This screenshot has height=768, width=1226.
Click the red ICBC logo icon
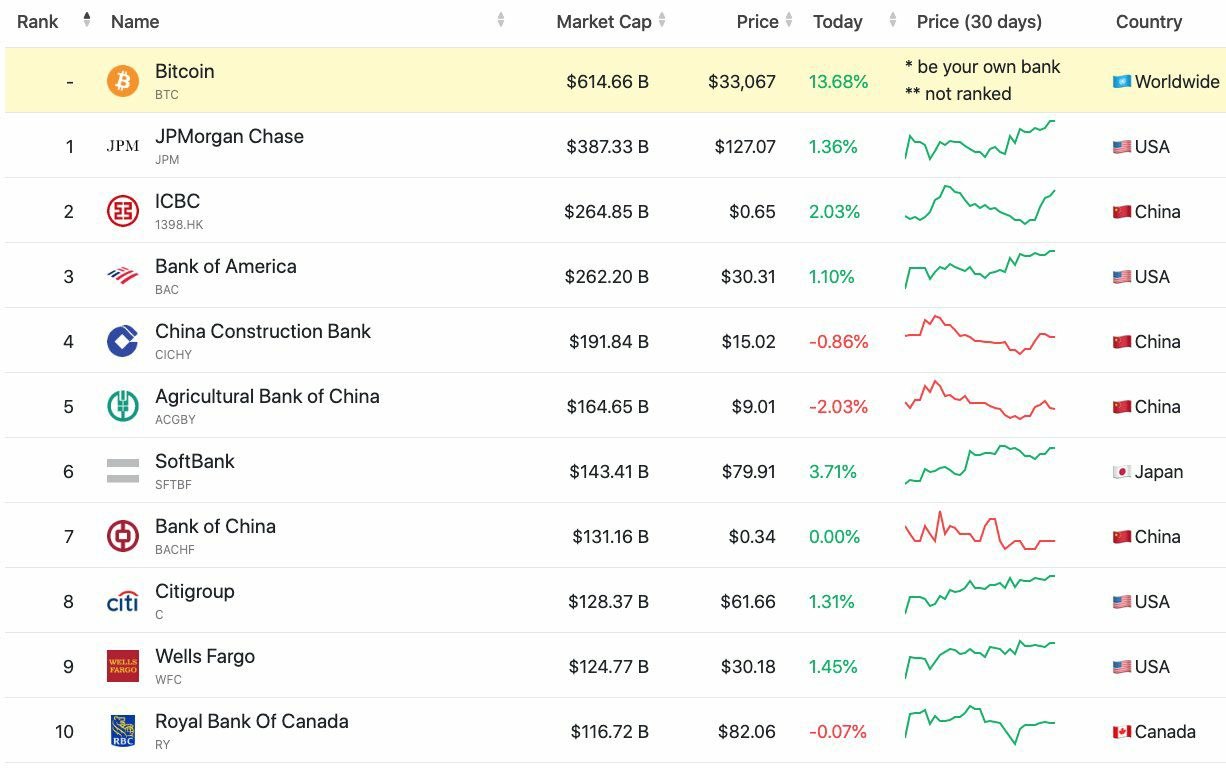123,211
